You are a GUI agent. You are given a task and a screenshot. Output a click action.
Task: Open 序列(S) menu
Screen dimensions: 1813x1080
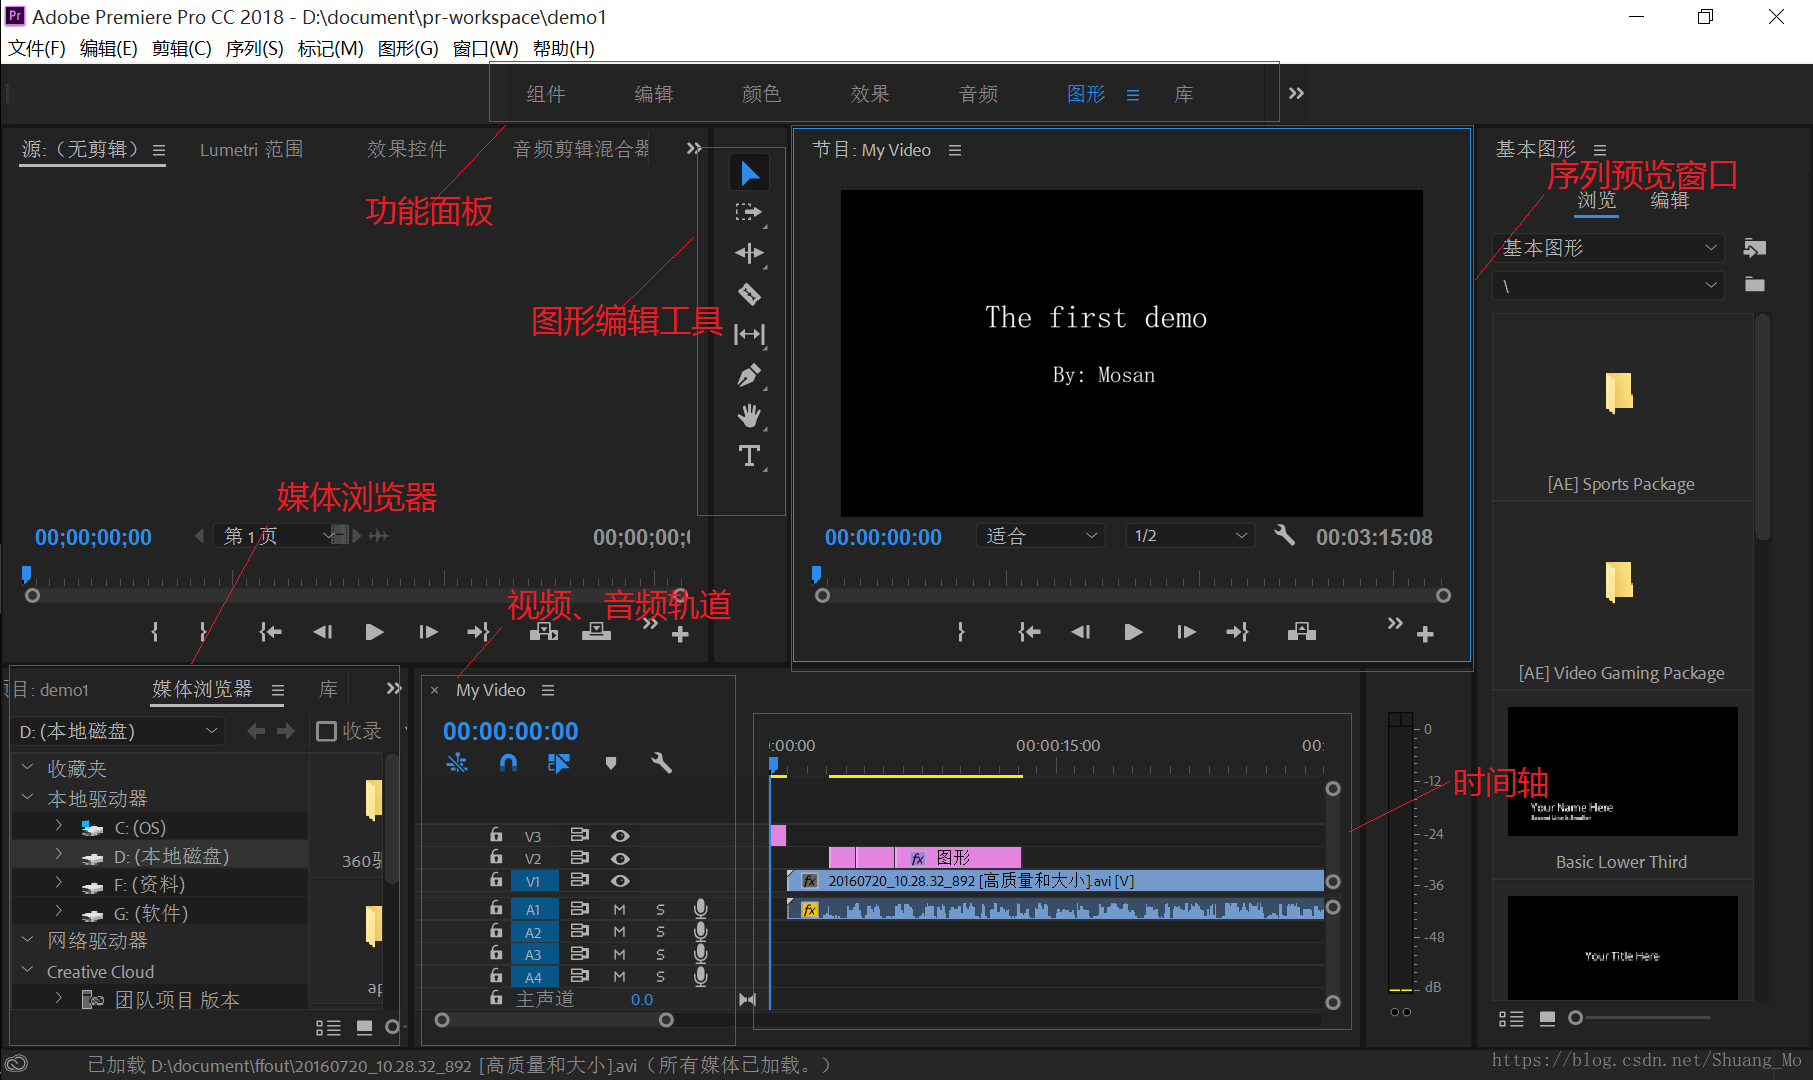coord(254,49)
